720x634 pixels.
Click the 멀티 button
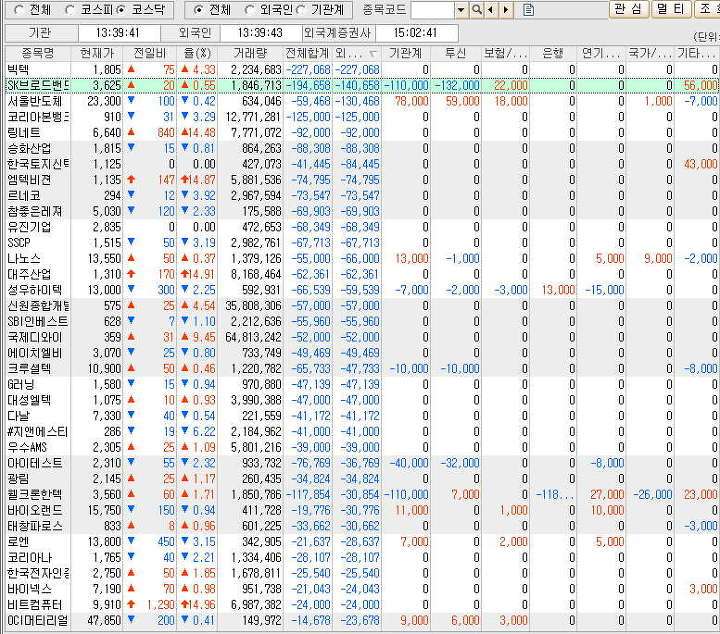point(671,9)
